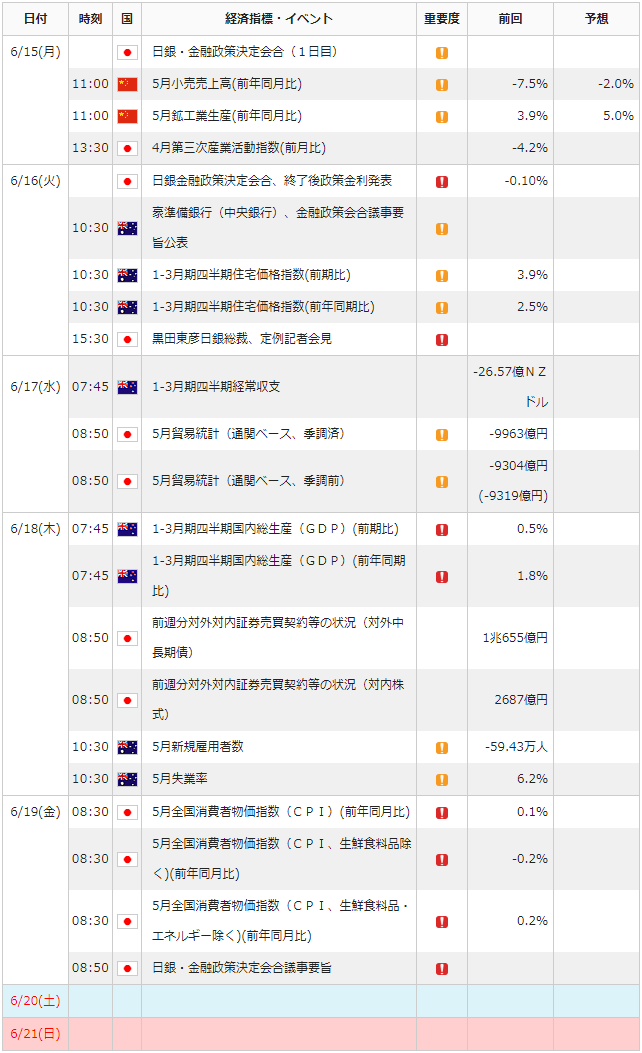This screenshot has height=1053, width=642.
Task: Click the 13:30 time cell
Action: (x=90, y=148)
